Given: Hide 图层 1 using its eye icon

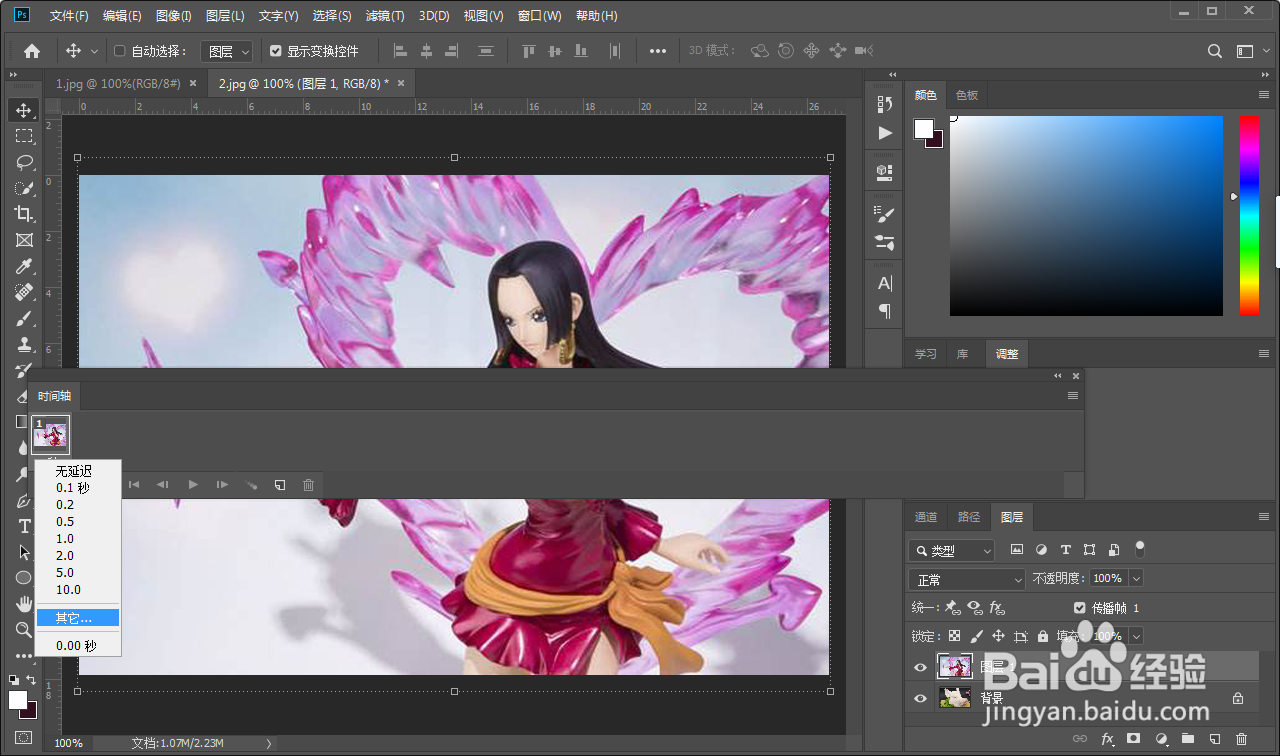Looking at the screenshot, I should (921, 668).
